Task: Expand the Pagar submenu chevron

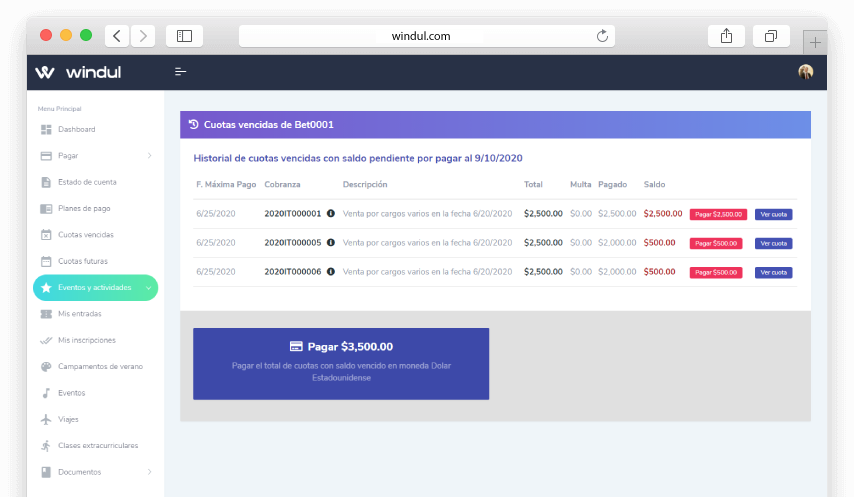Action: pyautogui.click(x=149, y=156)
